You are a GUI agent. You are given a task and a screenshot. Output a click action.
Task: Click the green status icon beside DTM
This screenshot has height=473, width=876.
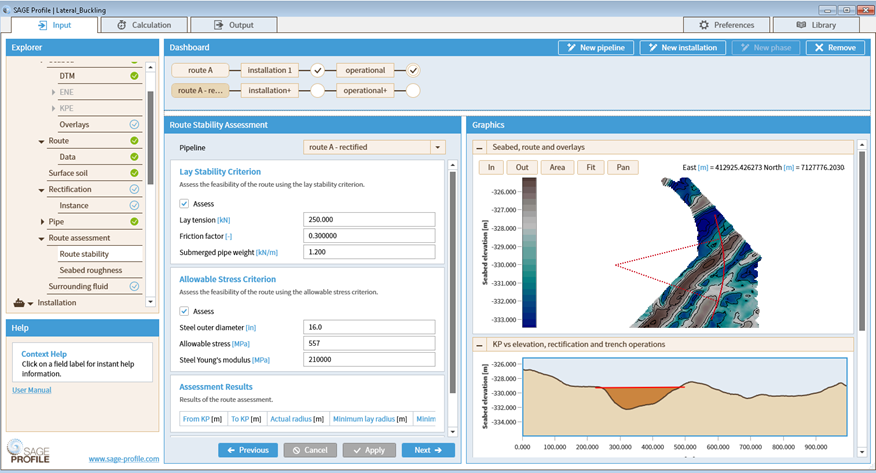click(134, 76)
